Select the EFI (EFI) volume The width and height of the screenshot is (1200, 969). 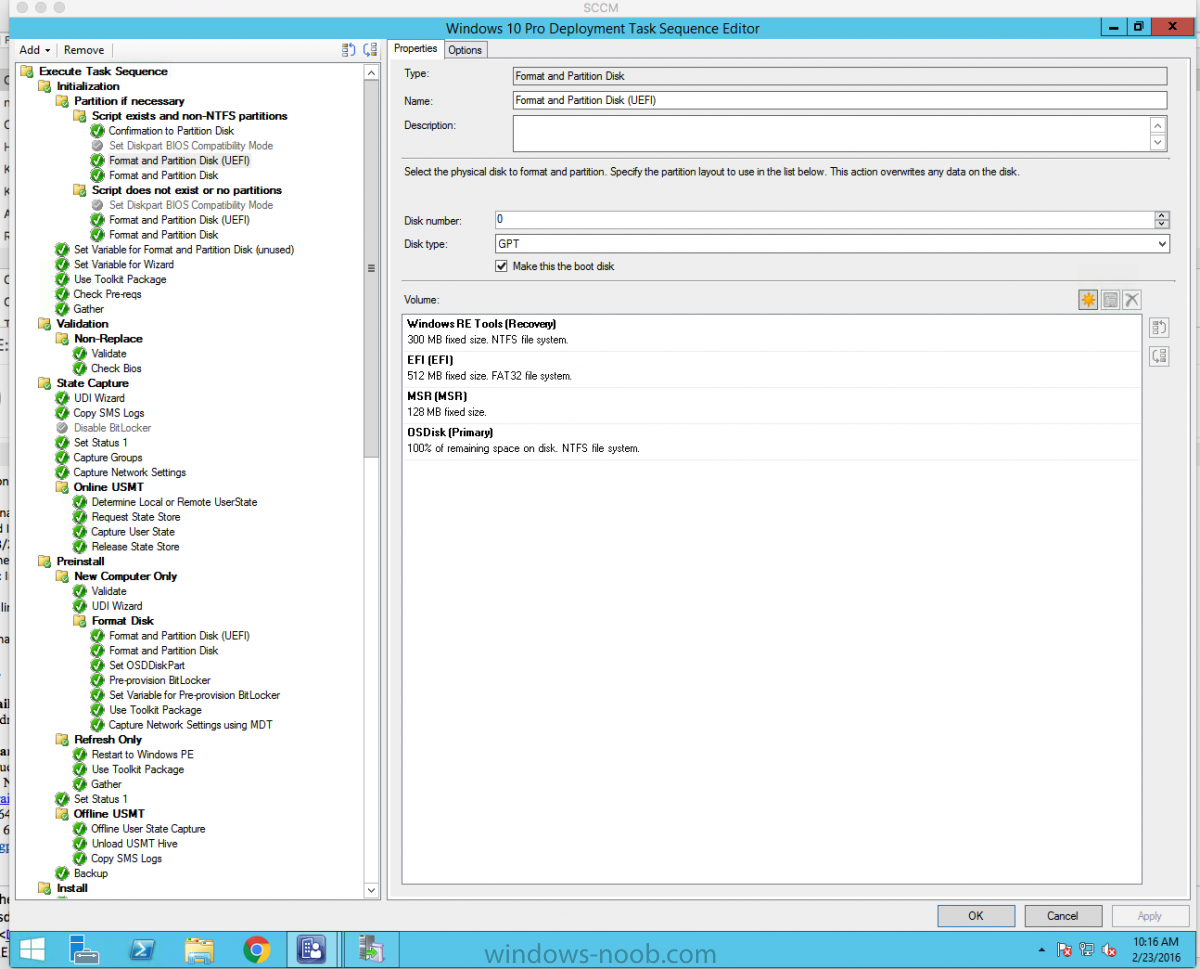tap(772, 369)
